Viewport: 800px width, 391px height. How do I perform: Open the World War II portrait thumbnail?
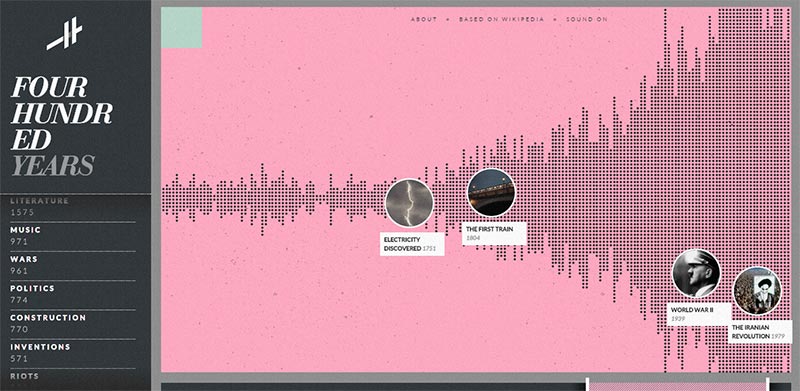pos(696,273)
